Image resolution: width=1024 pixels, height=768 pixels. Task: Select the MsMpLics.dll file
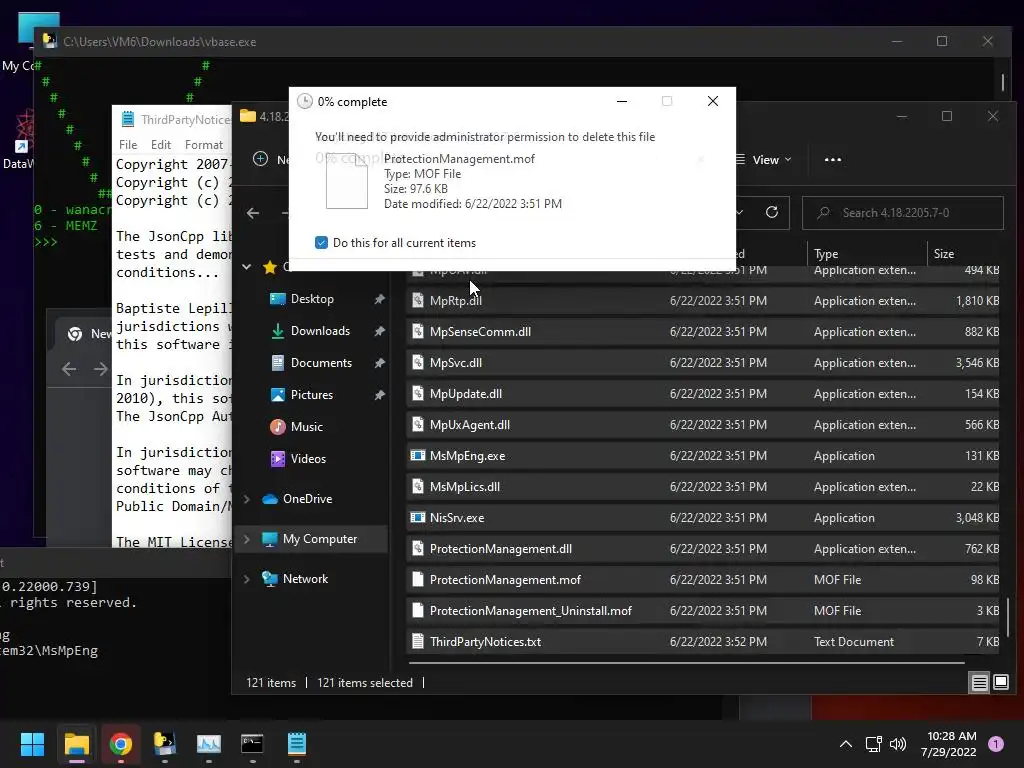703,487
